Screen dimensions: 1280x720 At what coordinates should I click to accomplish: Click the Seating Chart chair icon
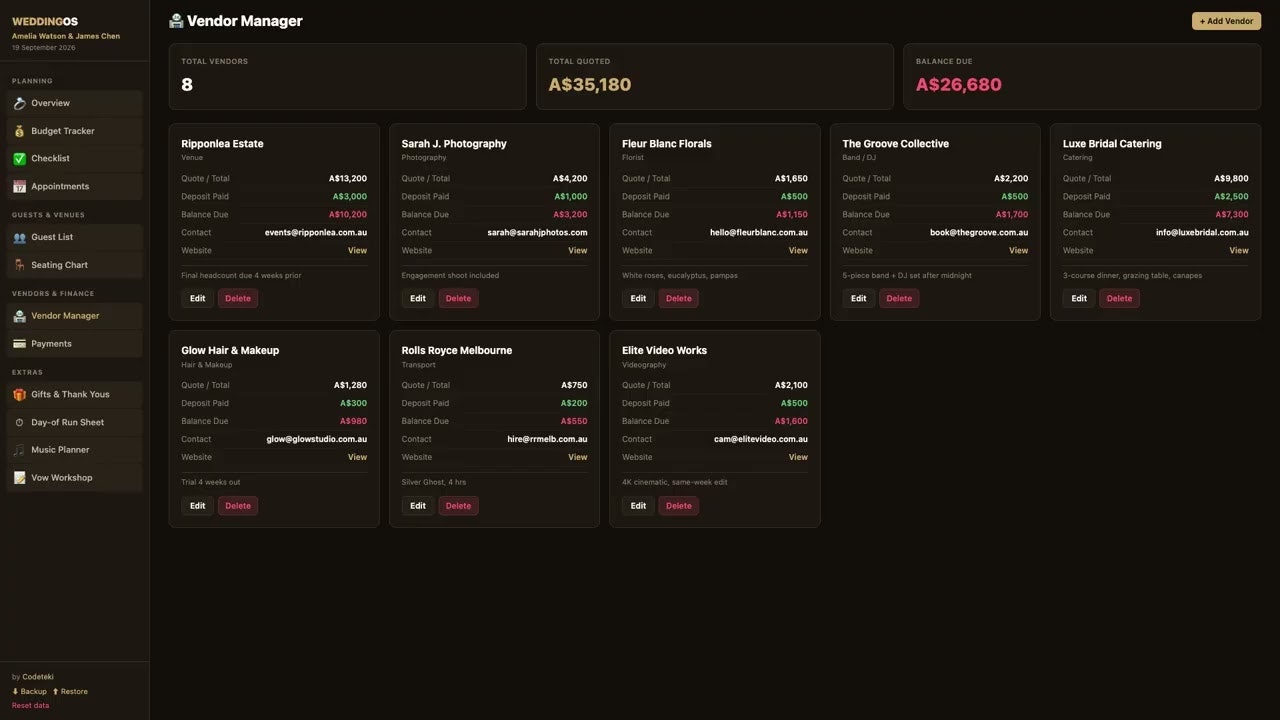(x=19, y=265)
